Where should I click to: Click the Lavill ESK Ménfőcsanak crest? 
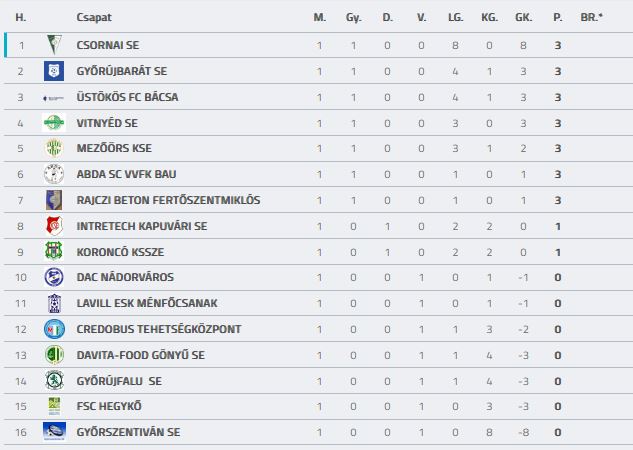pos(54,303)
